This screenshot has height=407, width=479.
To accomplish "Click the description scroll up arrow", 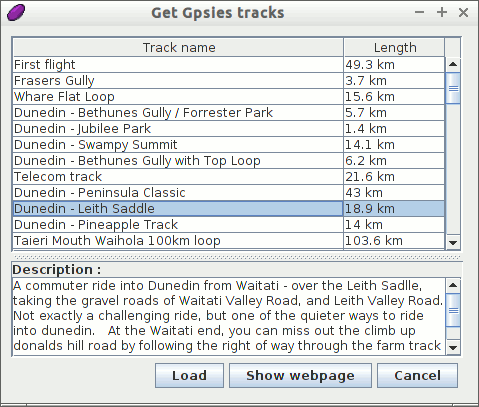I will (x=453, y=285).
